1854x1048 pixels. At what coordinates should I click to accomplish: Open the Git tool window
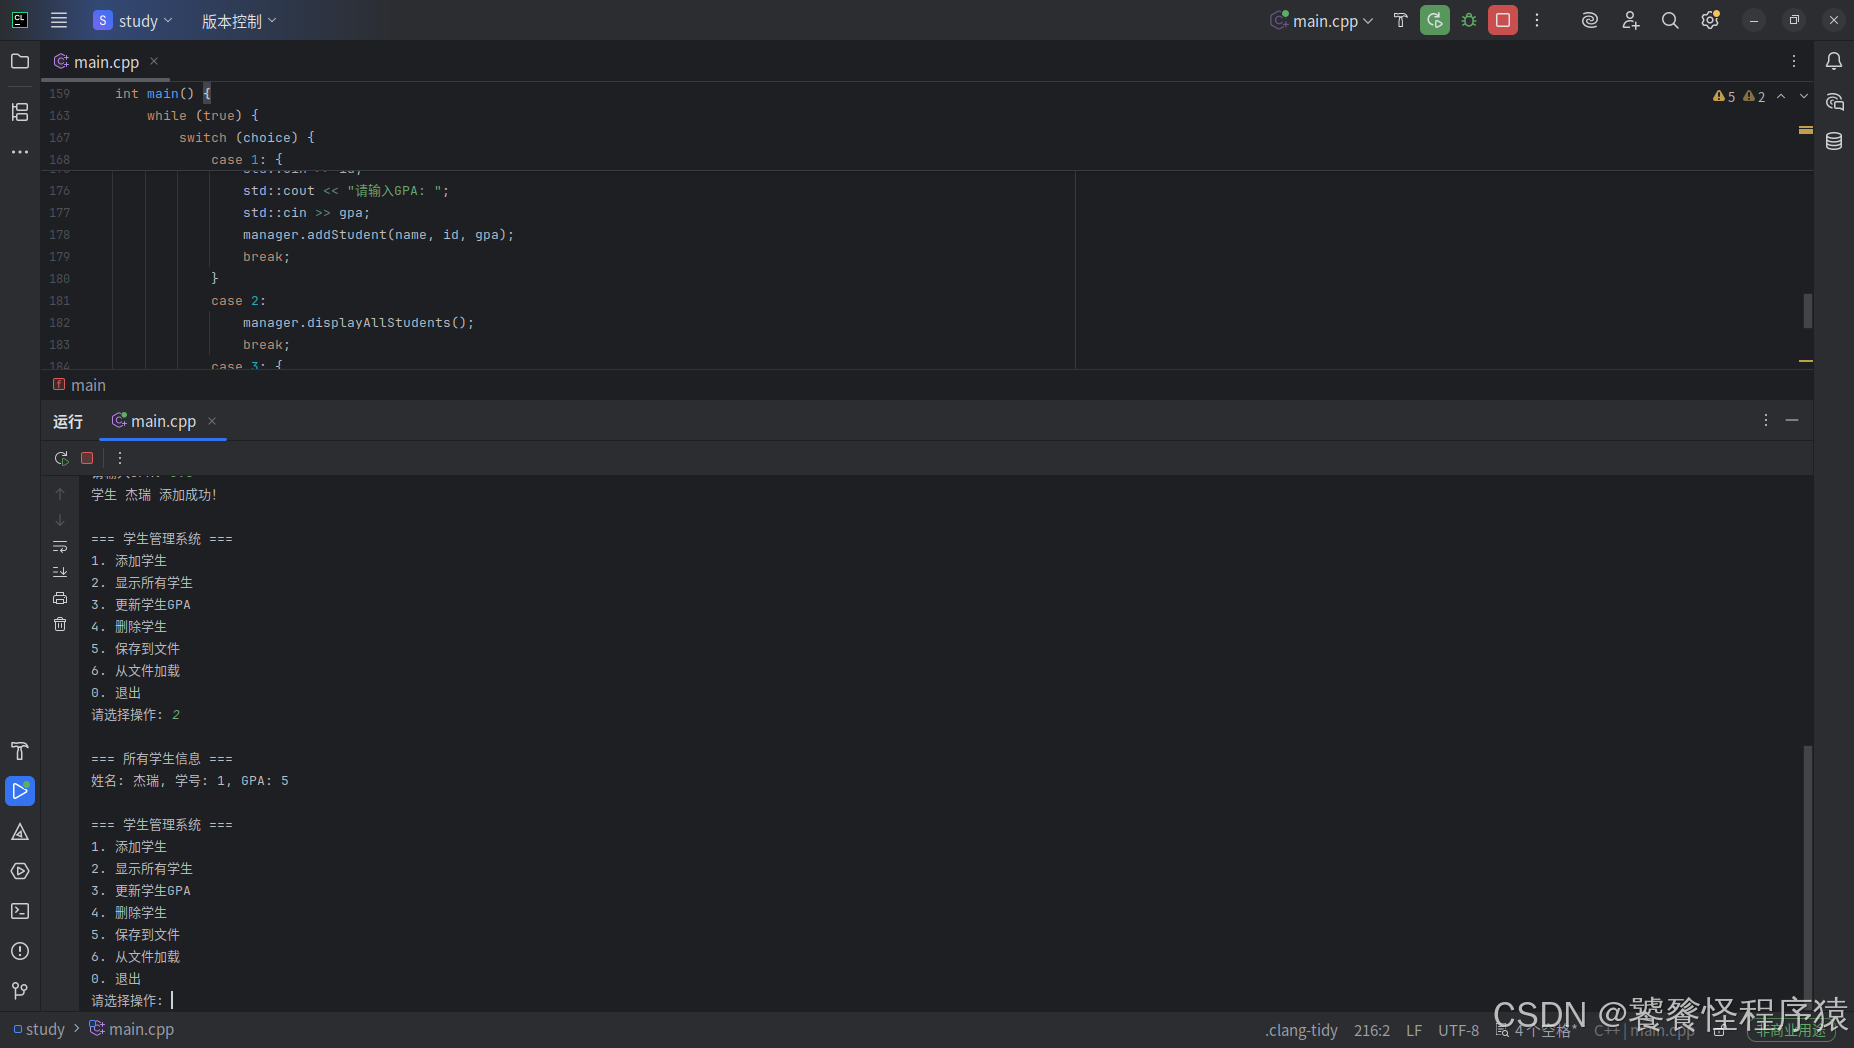coord(20,990)
